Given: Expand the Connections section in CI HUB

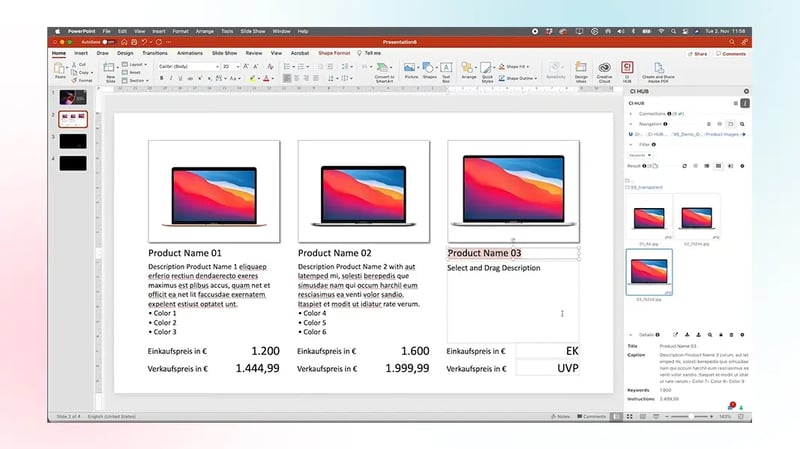Looking at the screenshot, I should [x=631, y=113].
